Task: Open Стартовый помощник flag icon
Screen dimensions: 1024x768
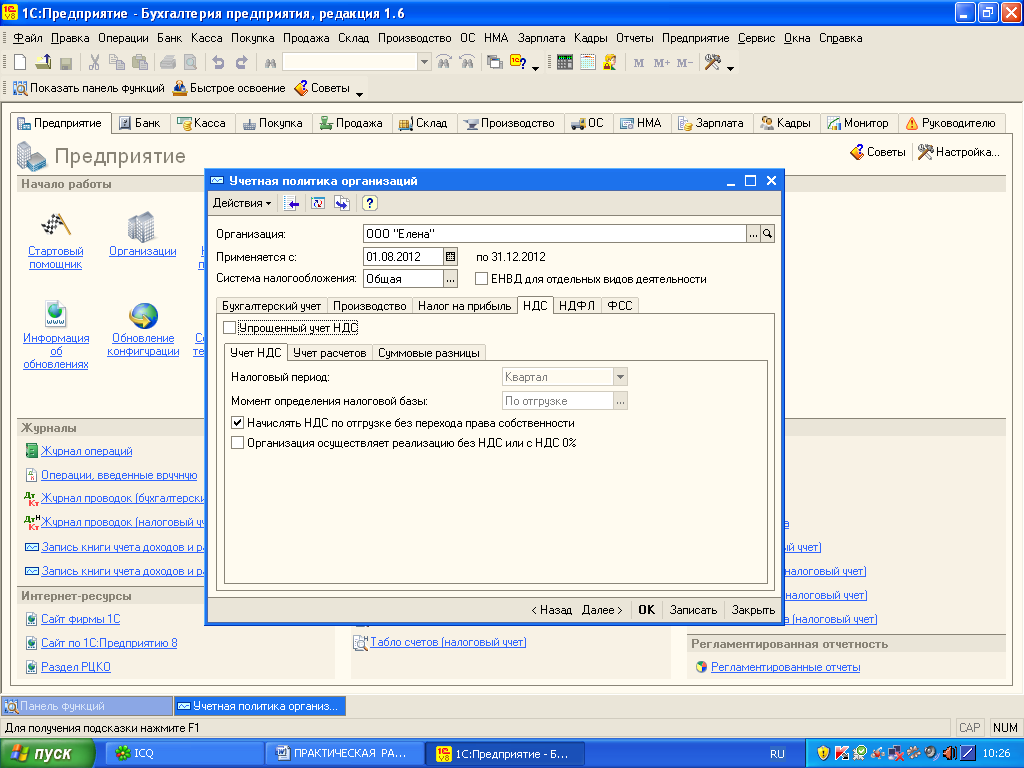Action: [x=56, y=225]
